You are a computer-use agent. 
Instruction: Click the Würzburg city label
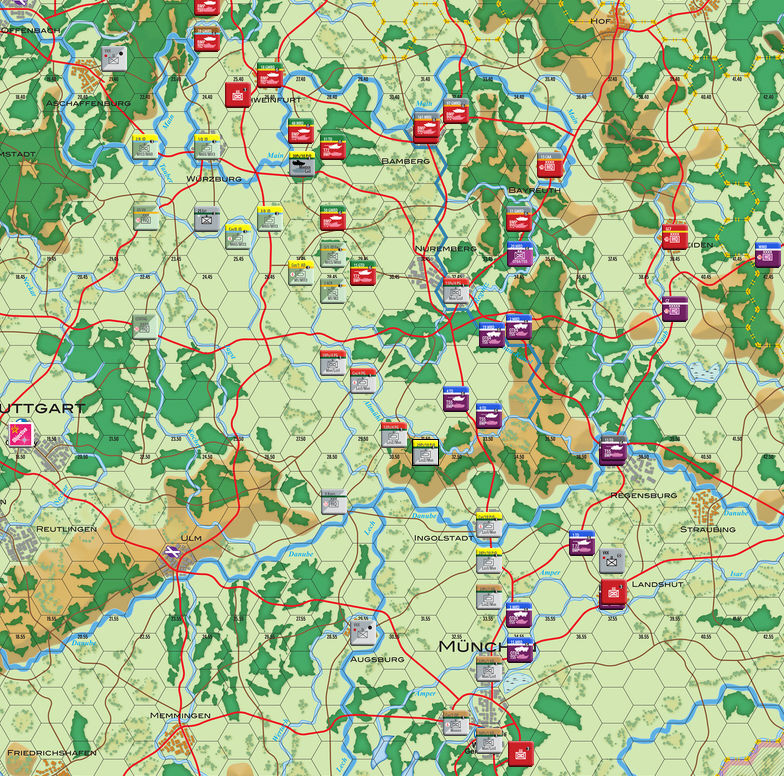[x=214, y=178]
